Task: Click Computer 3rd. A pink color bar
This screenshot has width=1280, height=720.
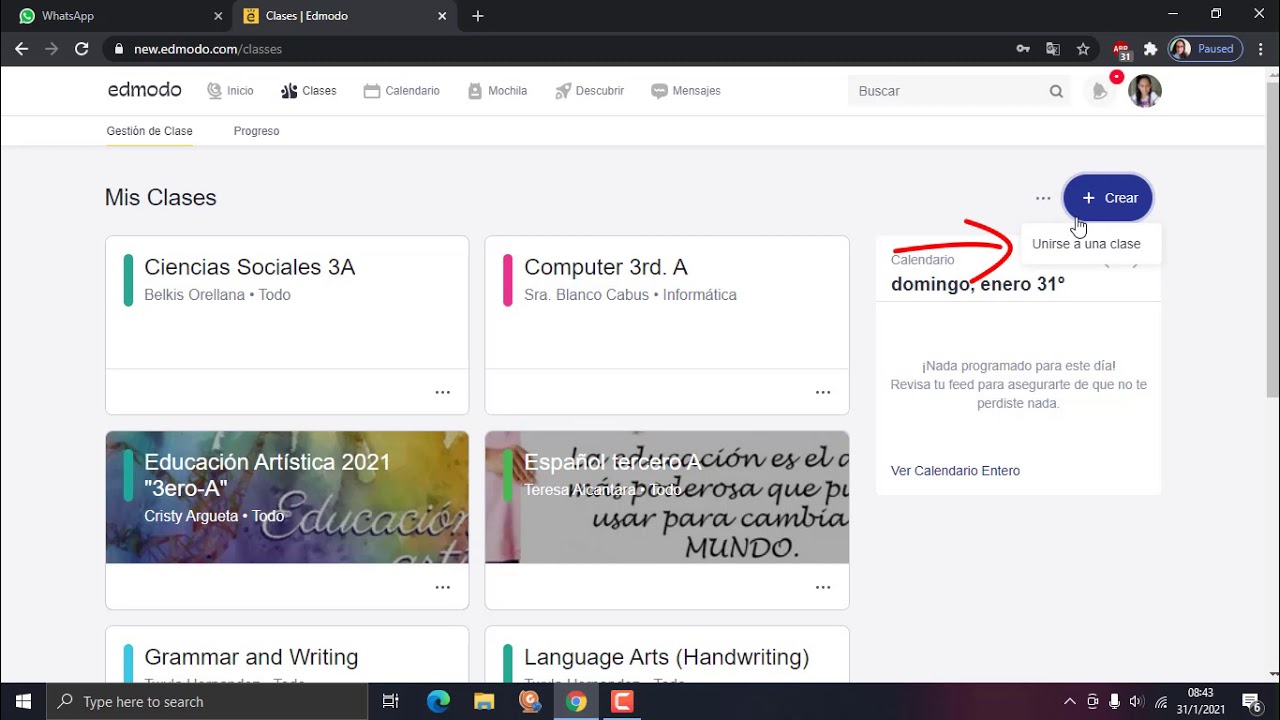Action: point(508,280)
